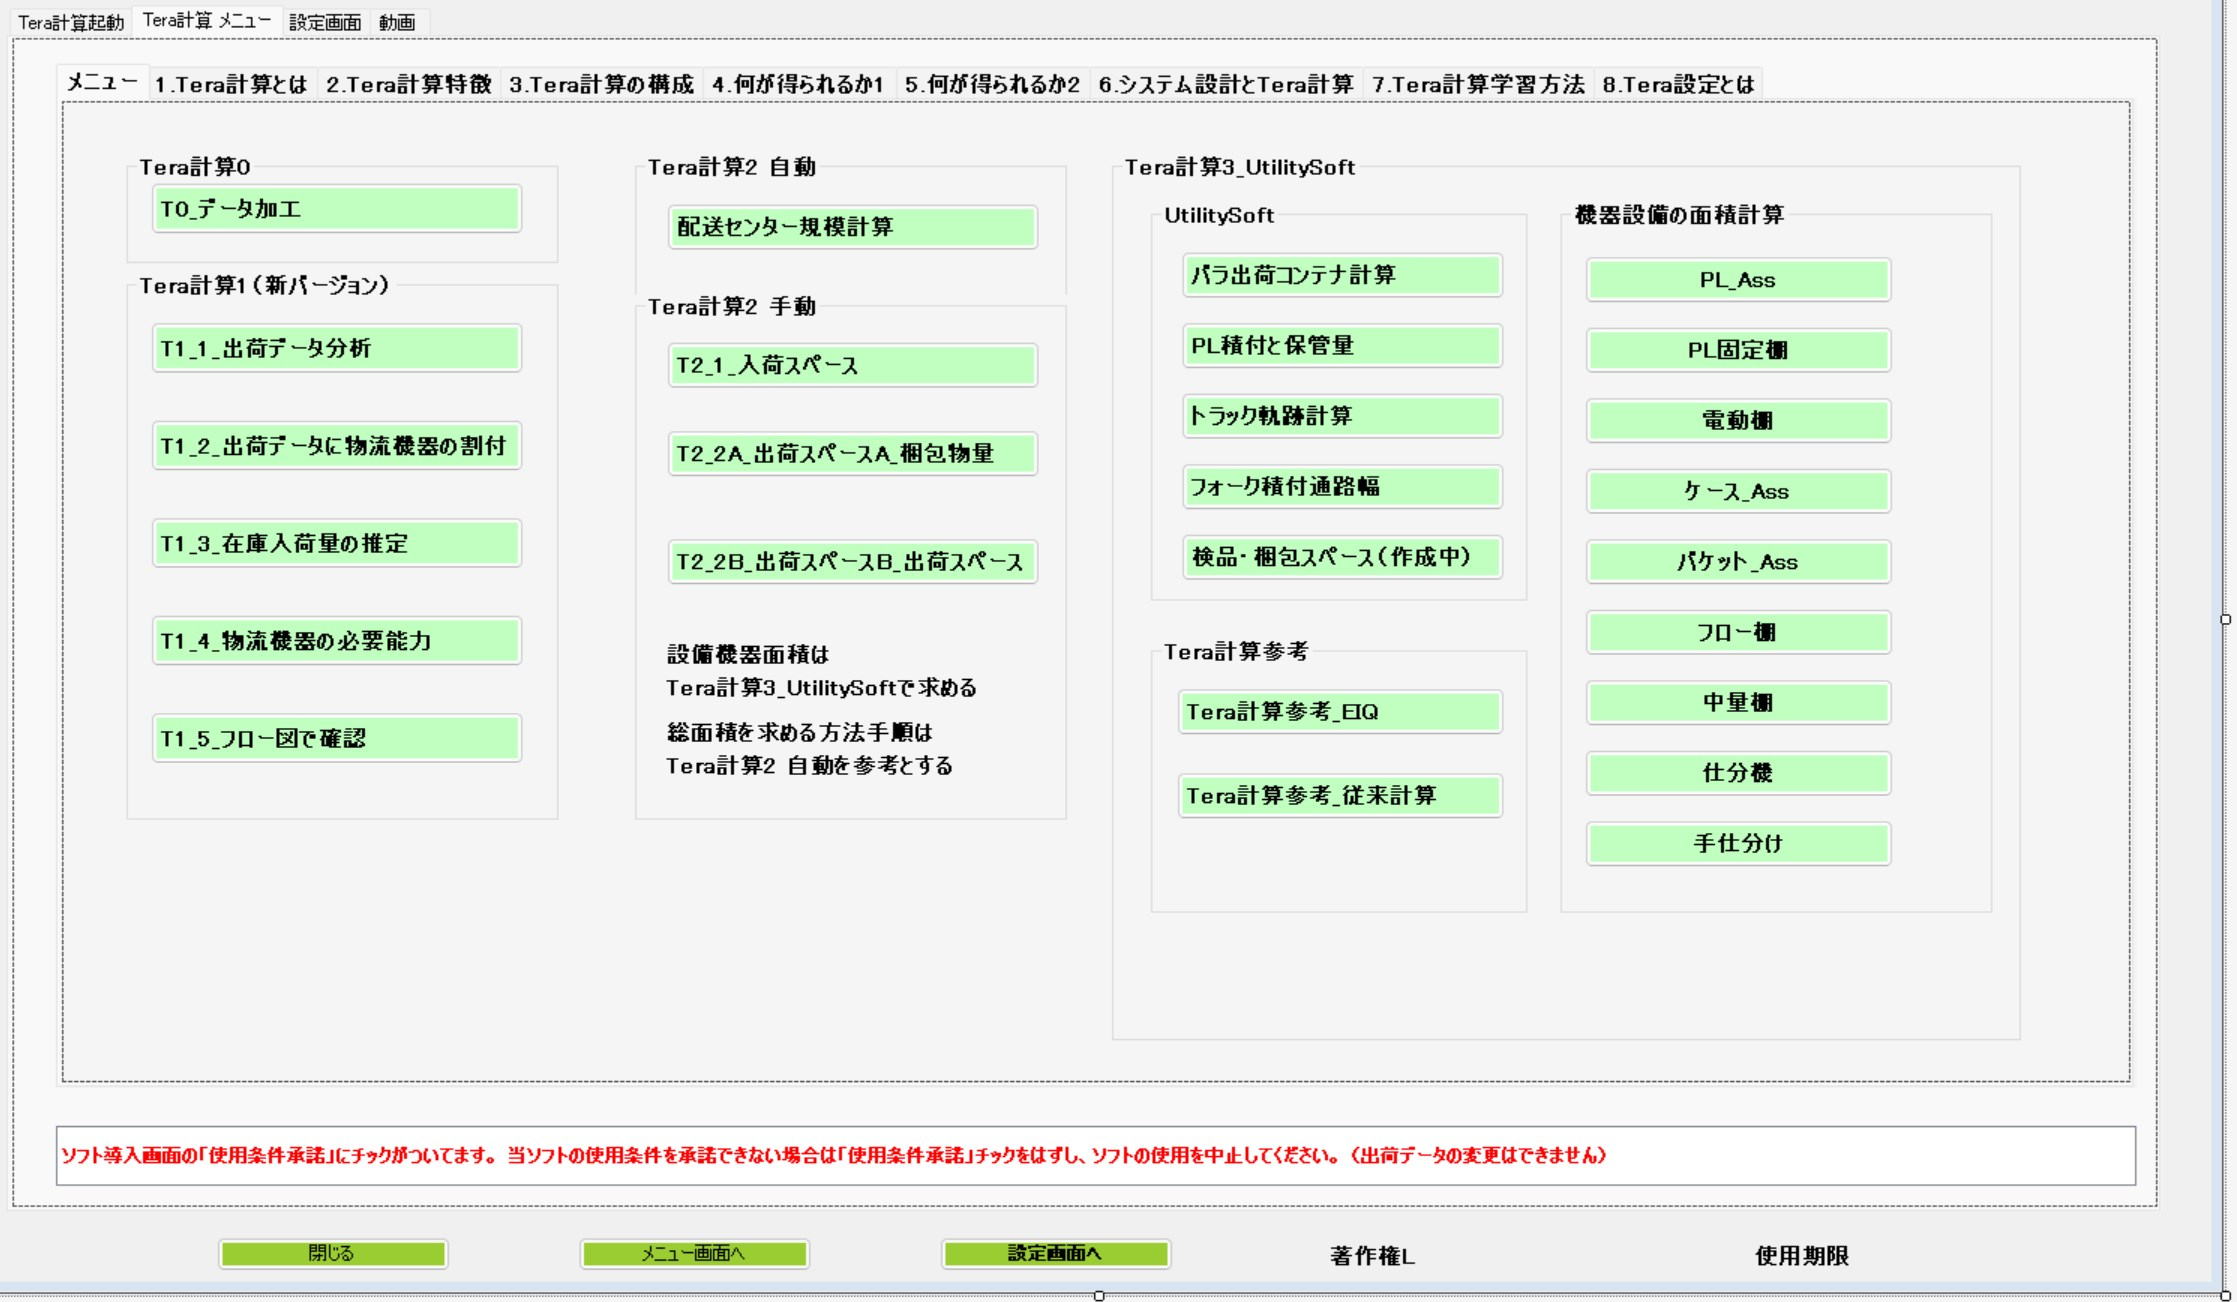The height and width of the screenshot is (1302, 2237).
Task: Click Tera計算参考_EIQ button
Action: click(x=1340, y=712)
